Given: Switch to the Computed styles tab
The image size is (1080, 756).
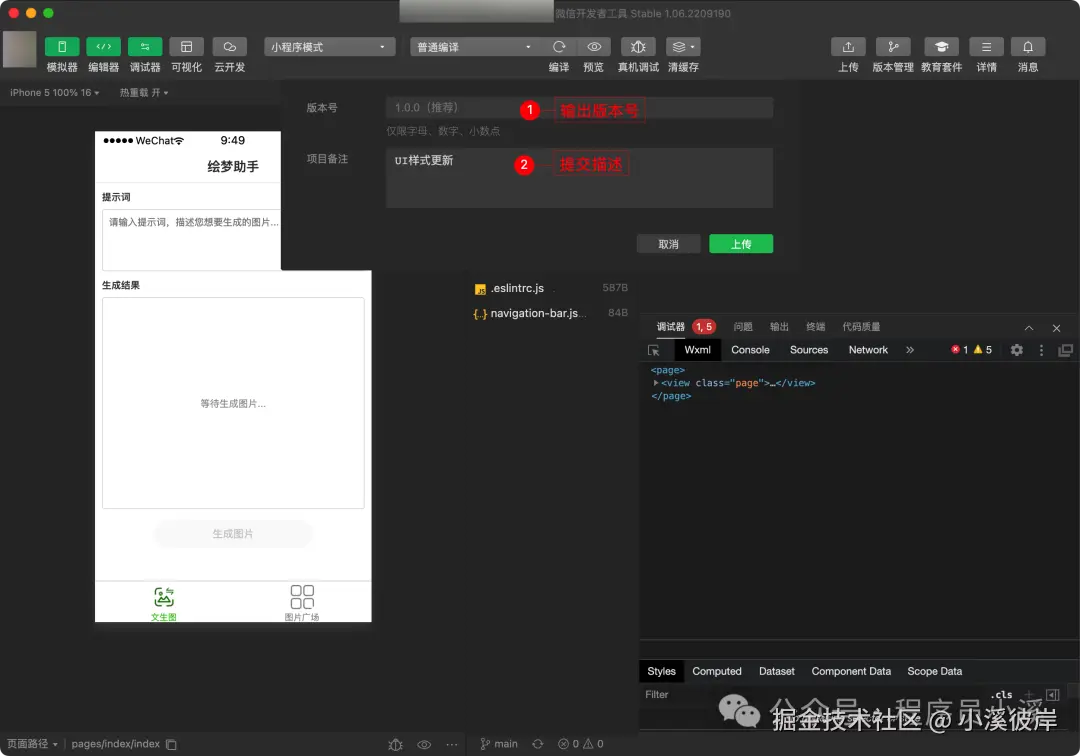Looking at the screenshot, I should point(717,671).
